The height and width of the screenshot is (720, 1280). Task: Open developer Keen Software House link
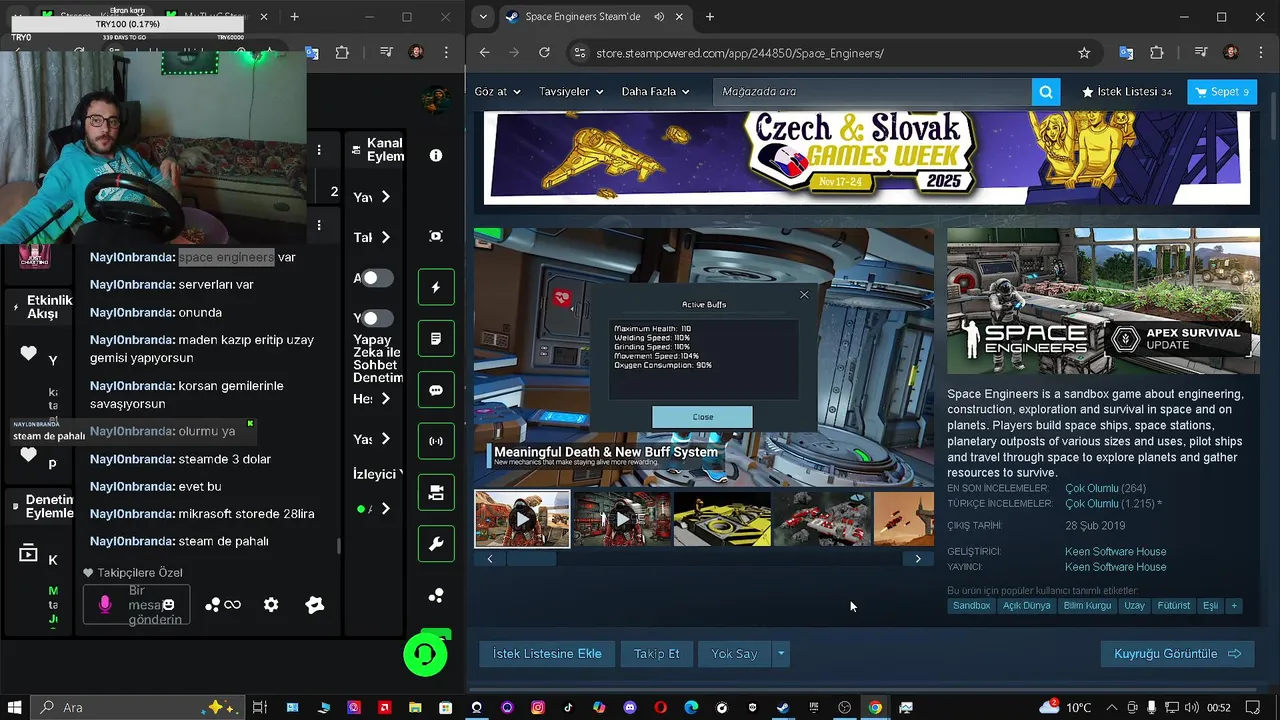[x=1115, y=552]
